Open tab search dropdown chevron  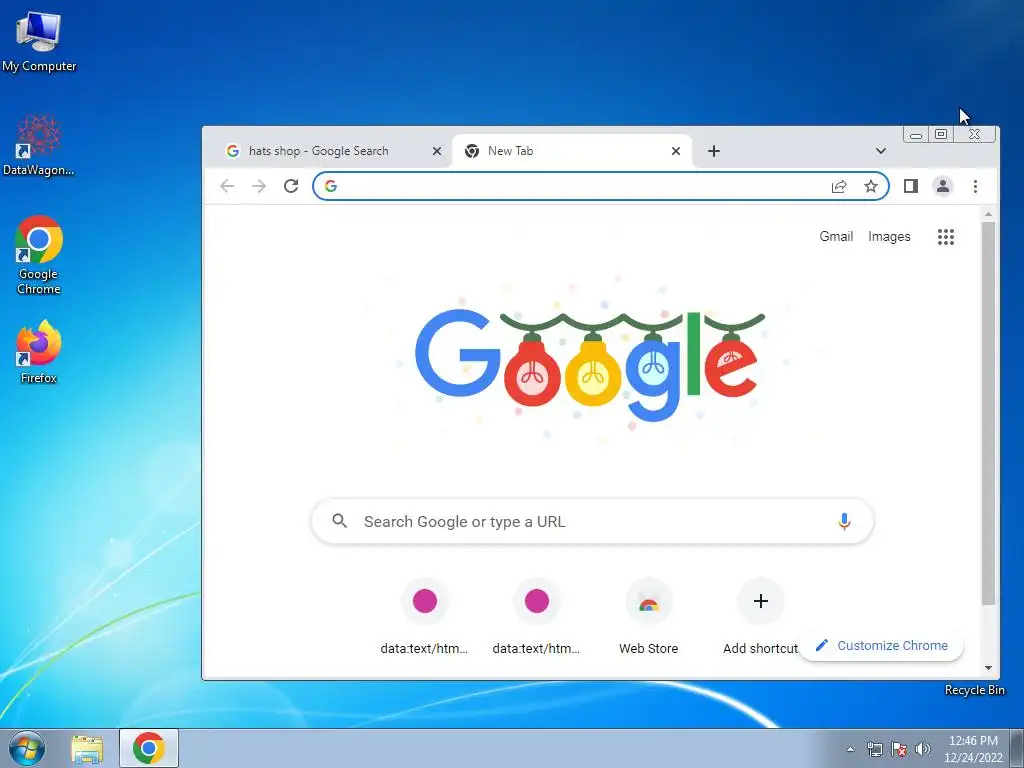(880, 151)
